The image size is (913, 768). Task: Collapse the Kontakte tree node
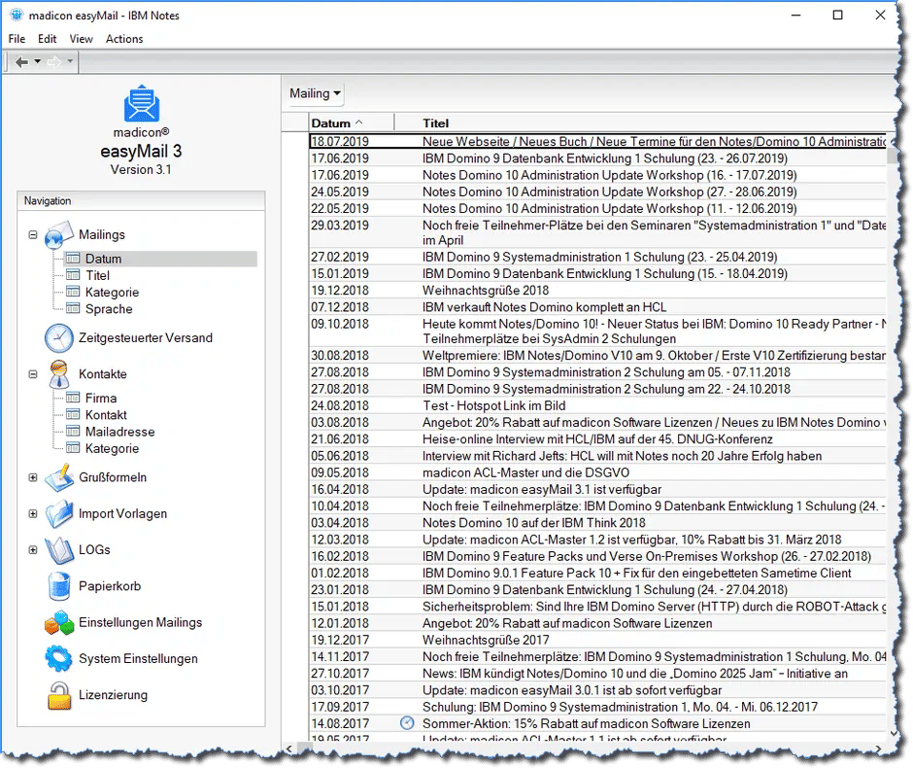tap(33, 374)
